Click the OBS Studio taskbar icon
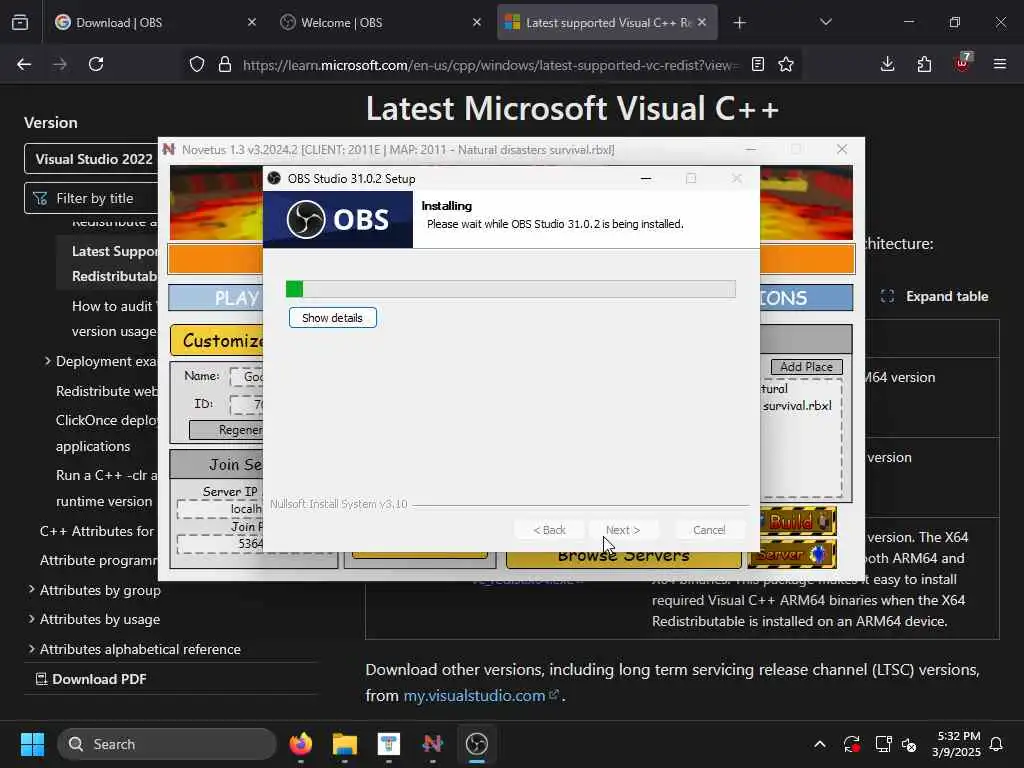 (477, 744)
